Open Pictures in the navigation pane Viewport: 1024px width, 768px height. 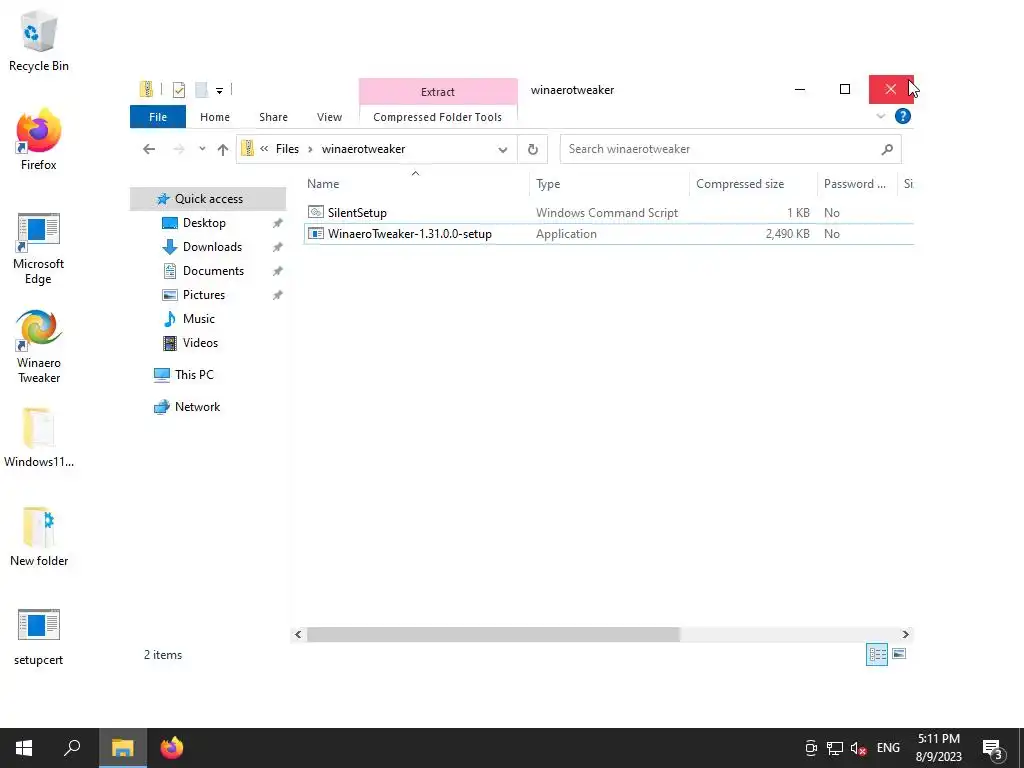point(204,295)
